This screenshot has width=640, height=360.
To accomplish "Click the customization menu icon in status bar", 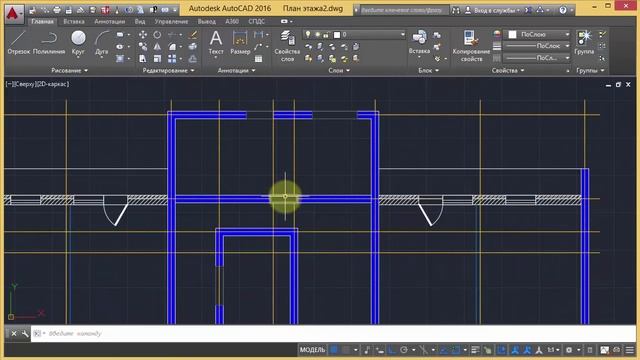I will tap(630, 350).
